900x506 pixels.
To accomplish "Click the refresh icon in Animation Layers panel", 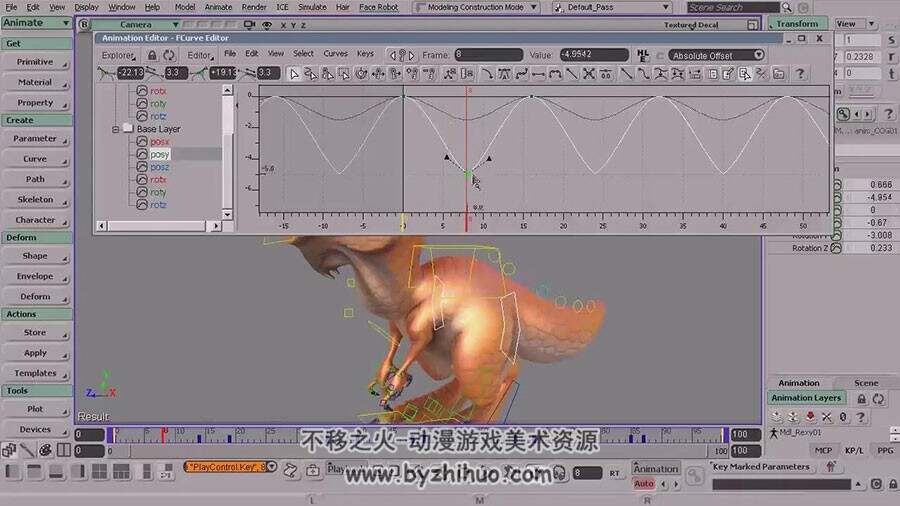I will 878,398.
